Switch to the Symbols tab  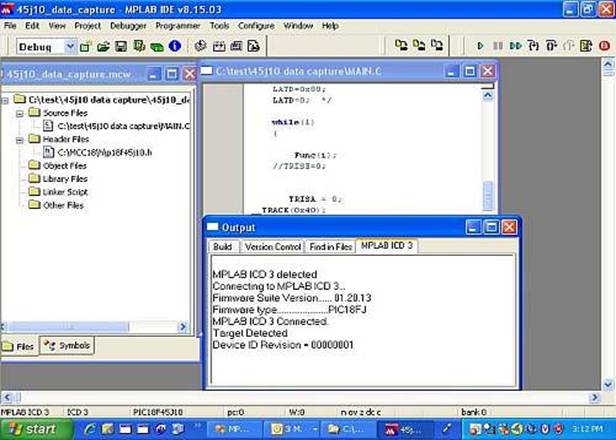coord(68,346)
